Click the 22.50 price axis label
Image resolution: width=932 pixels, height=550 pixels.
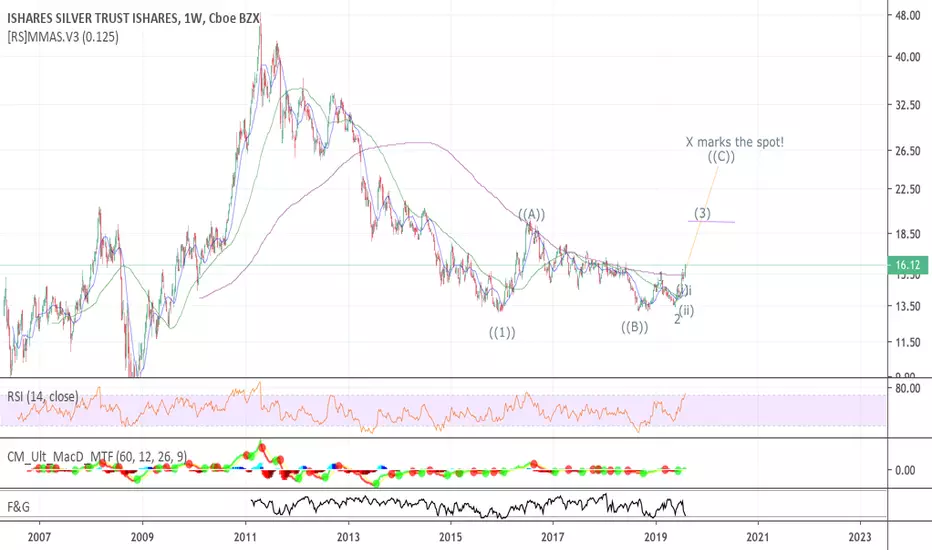pyautogui.click(x=908, y=190)
